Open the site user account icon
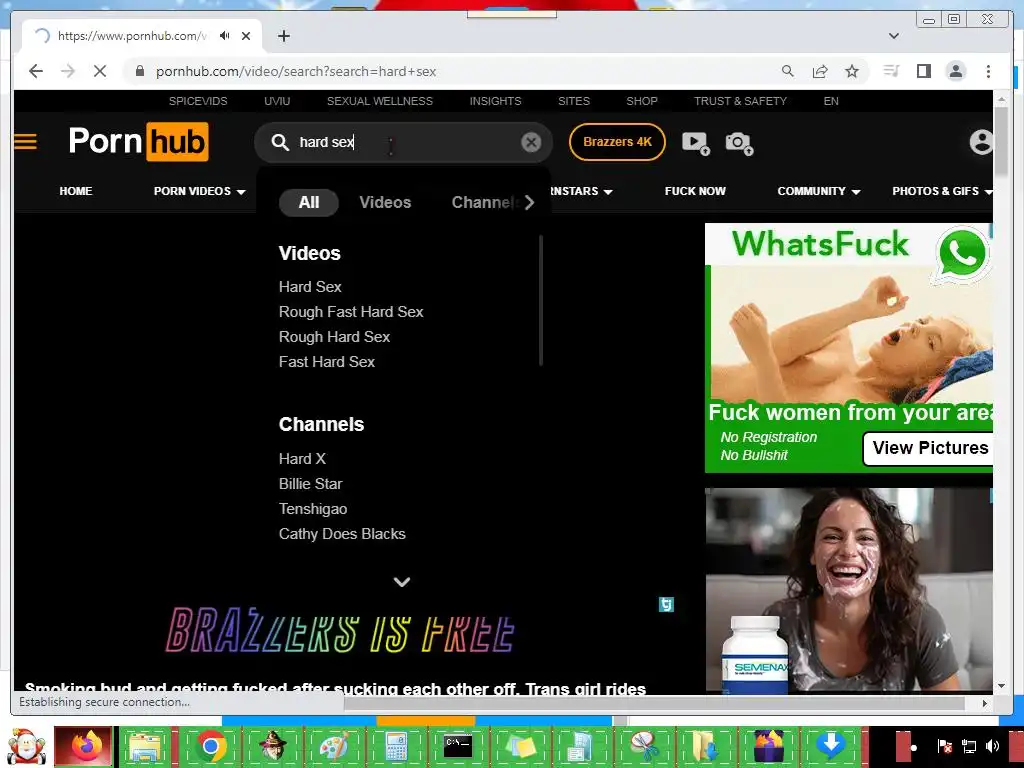 [981, 142]
